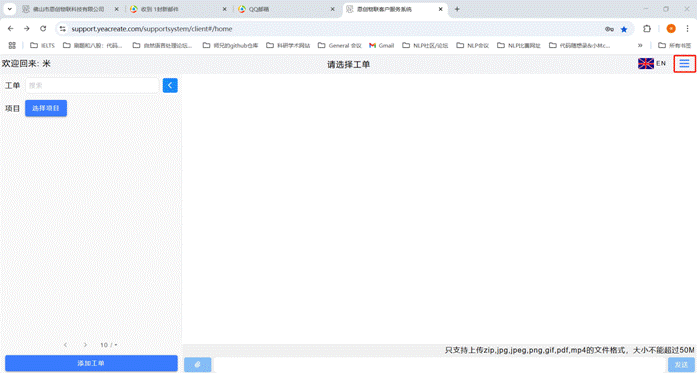Open the tab search dropdown arrow
This screenshot has width=697, height=373.
[x=9, y=9]
